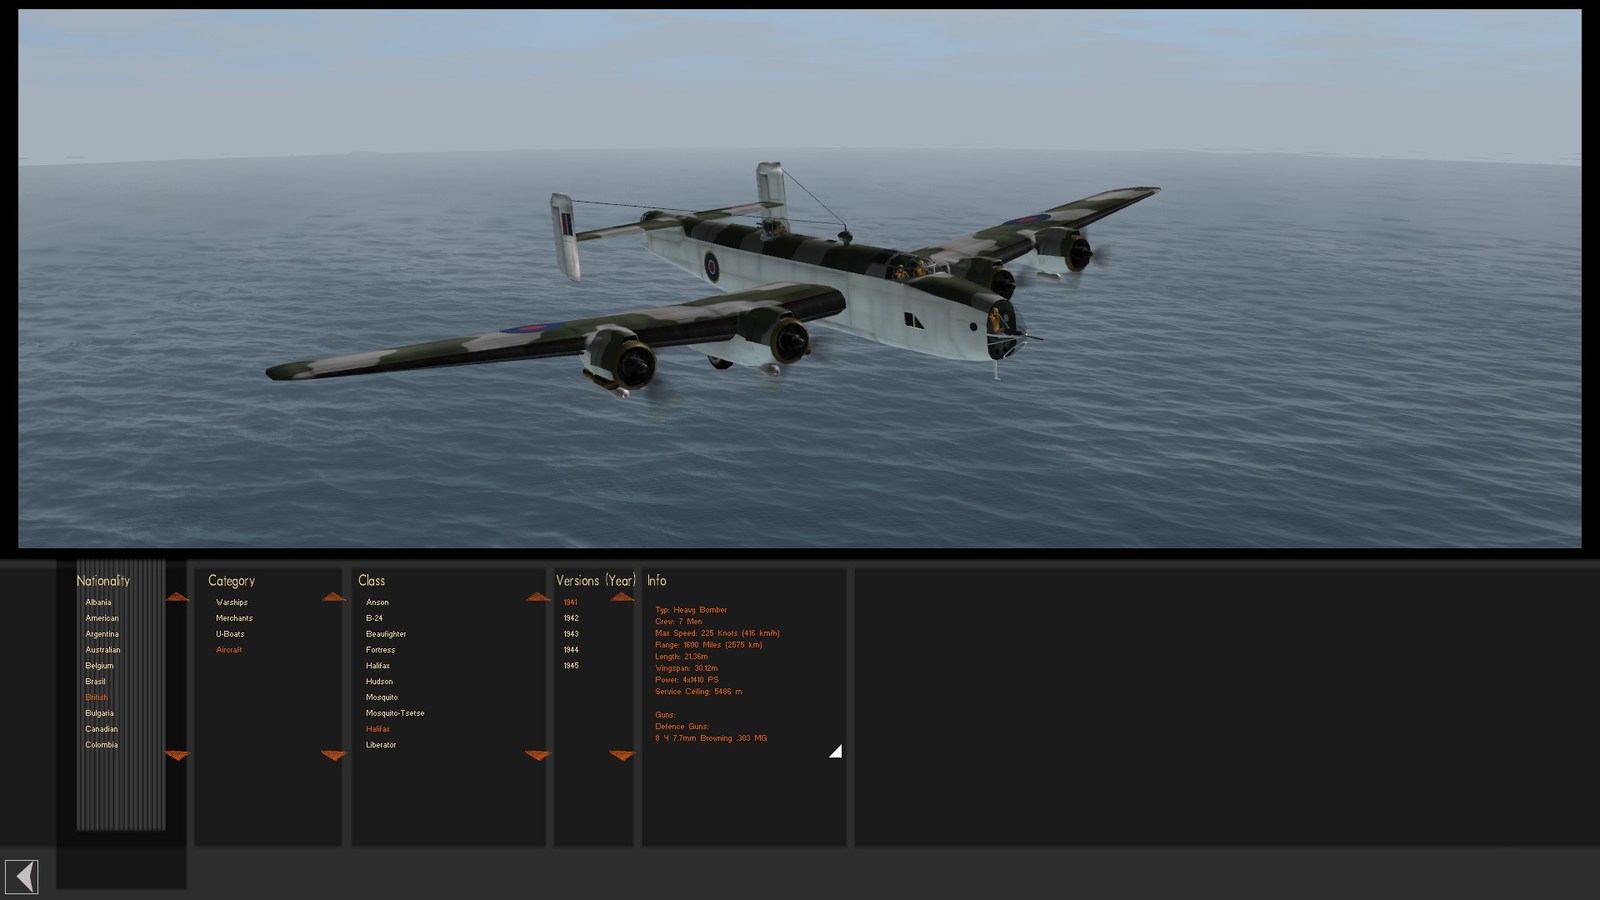
Task: Click the Versions (Year) up arrow
Action: coord(622,597)
